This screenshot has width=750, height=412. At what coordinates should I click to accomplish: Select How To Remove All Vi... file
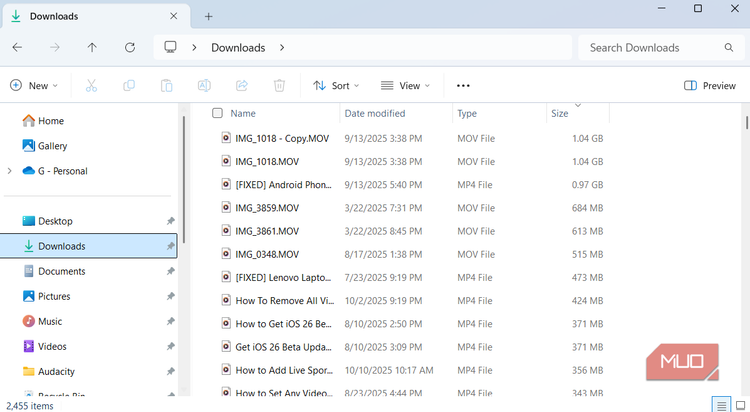tap(285, 301)
